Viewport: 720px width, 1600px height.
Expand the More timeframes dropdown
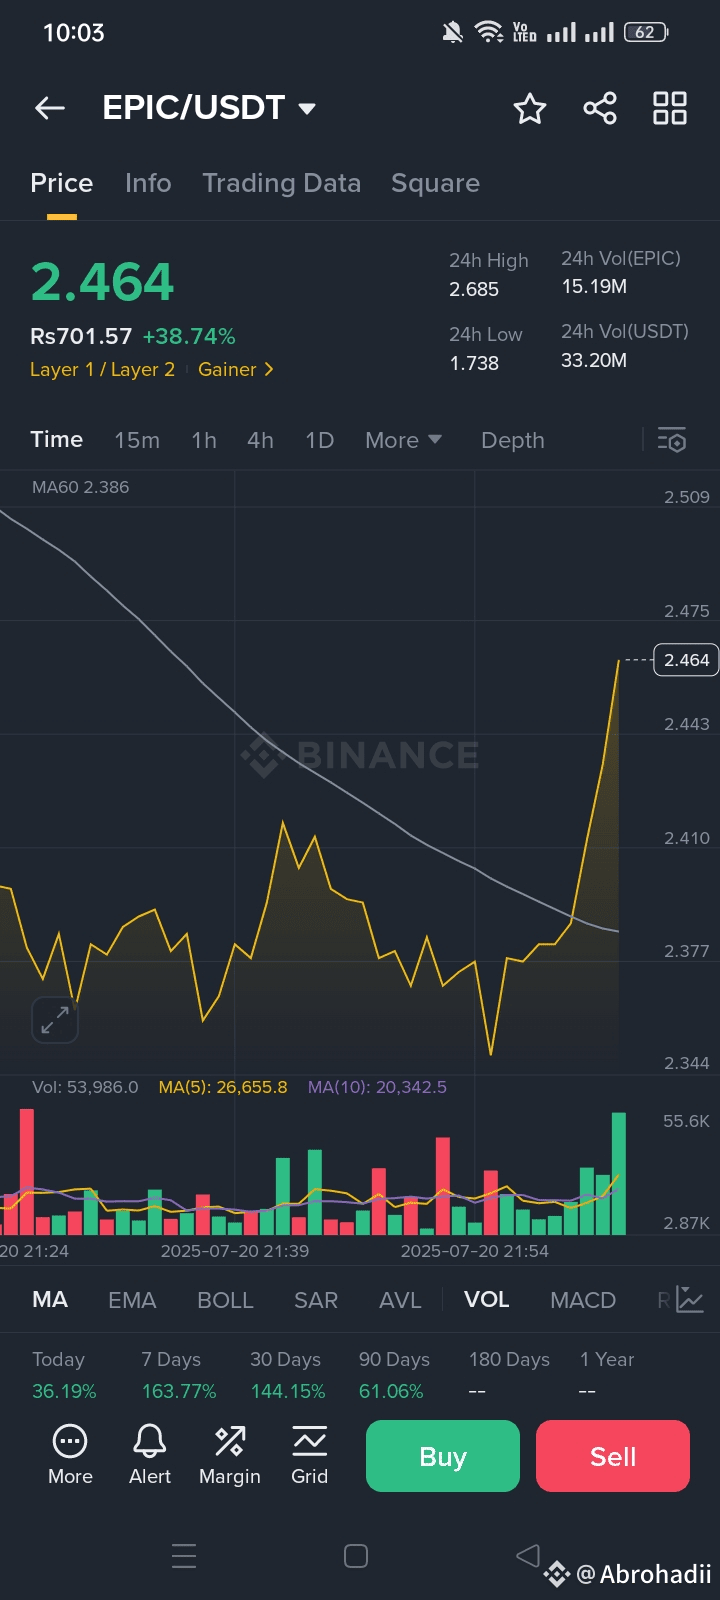404,440
